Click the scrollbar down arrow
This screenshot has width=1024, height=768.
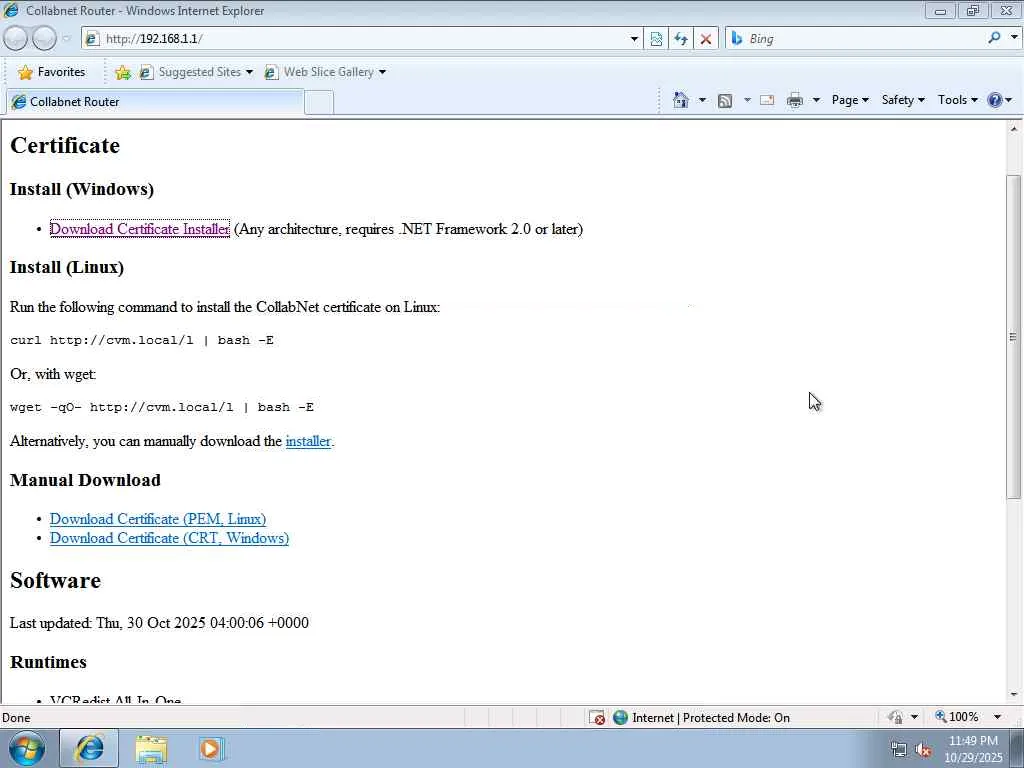pos(1014,695)
